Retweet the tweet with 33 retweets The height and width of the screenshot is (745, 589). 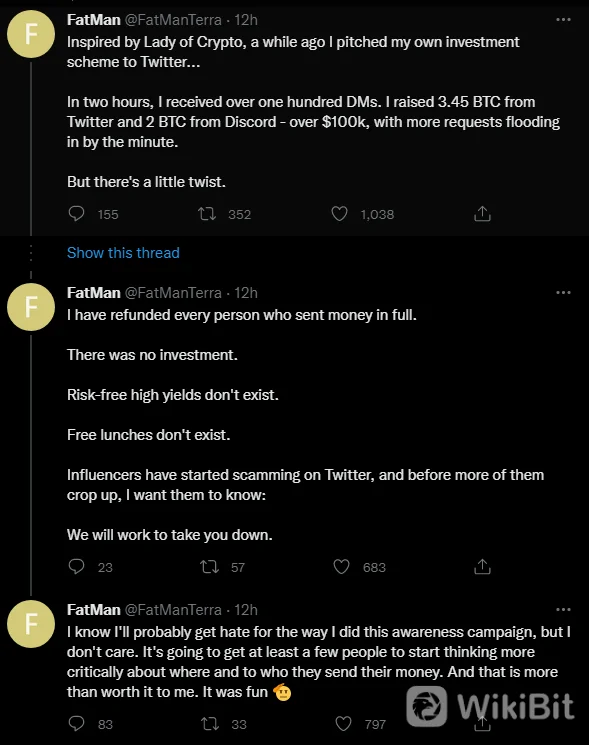click(x=209, y=724)
